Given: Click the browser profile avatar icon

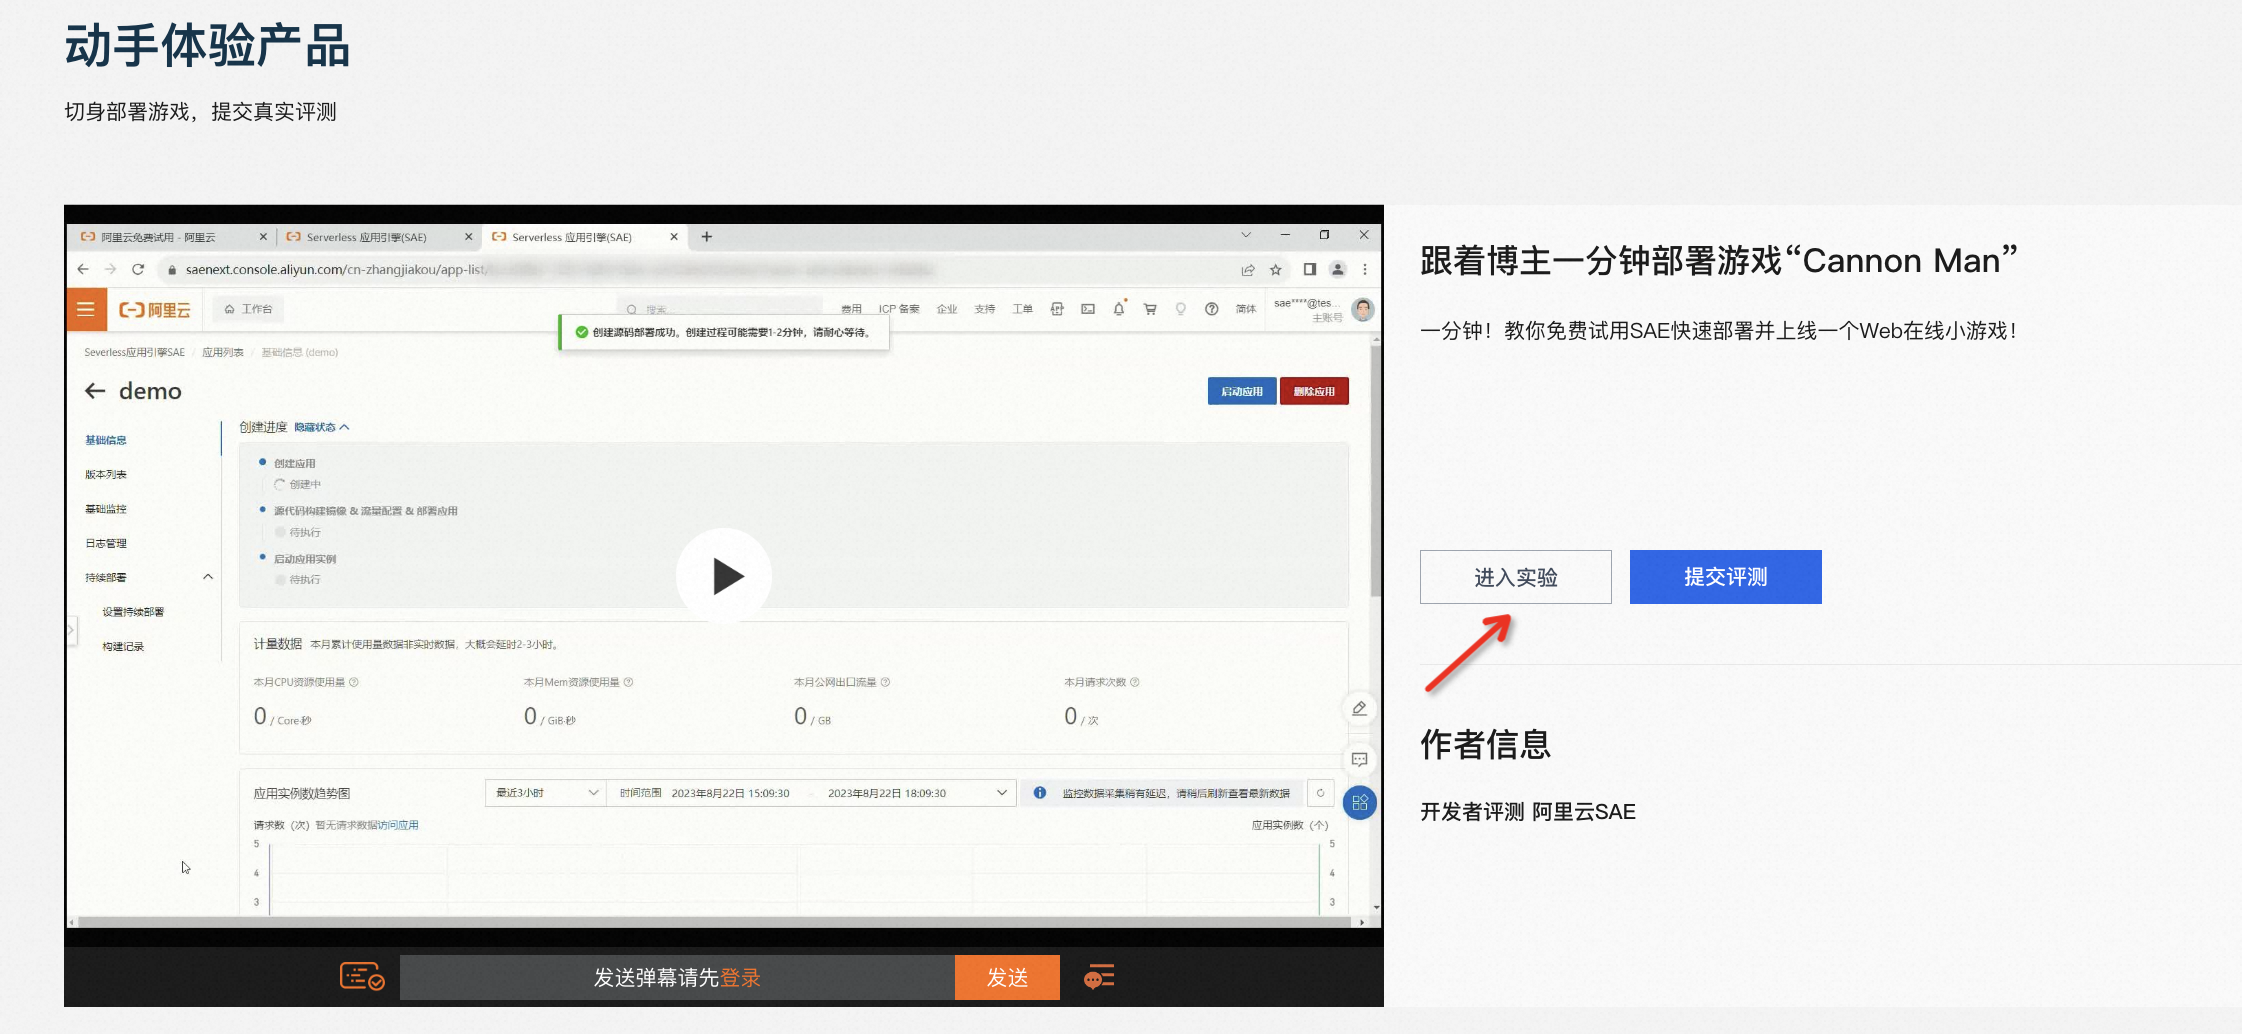Looking at the screenshot, I should point(1338,269).
